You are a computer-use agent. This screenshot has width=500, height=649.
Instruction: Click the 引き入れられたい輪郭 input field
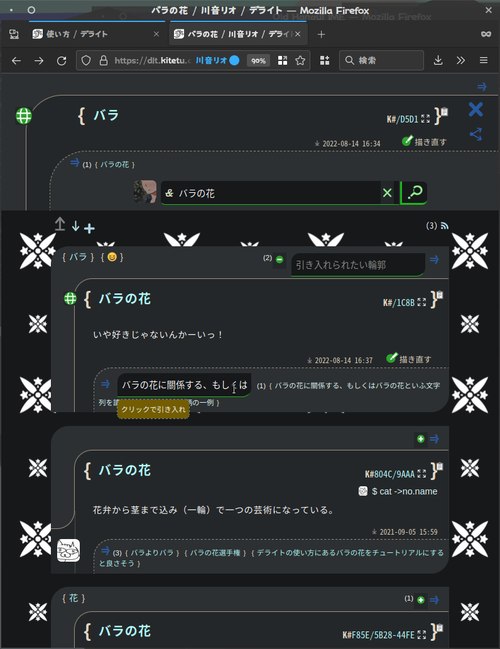tap(358, 265)
